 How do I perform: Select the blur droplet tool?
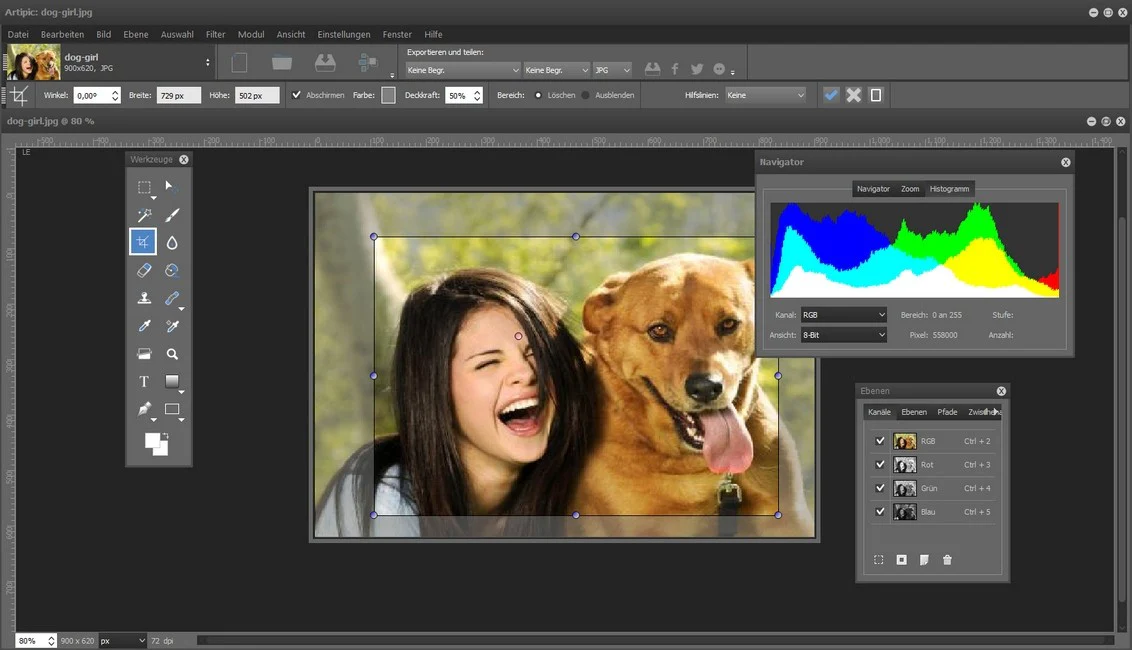click(x=172, y=243)
